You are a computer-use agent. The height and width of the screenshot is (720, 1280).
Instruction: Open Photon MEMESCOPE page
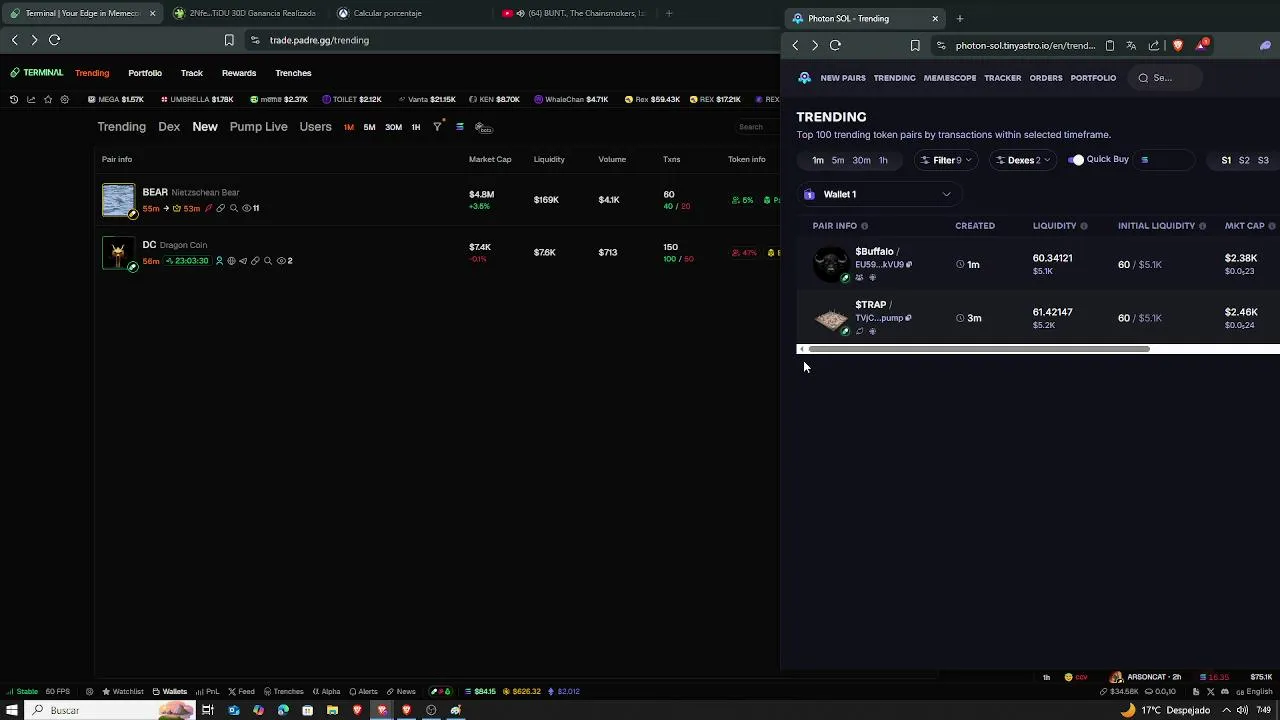click(950, 78)
